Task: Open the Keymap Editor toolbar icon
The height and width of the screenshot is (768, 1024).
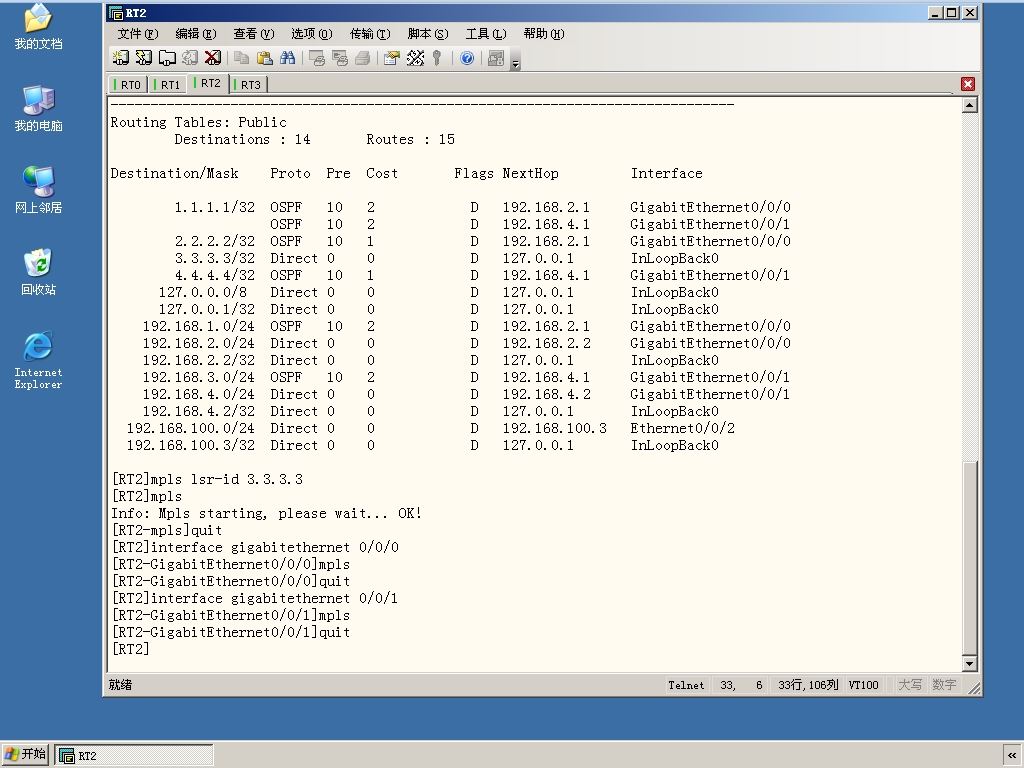Action: tap(415, 58)
